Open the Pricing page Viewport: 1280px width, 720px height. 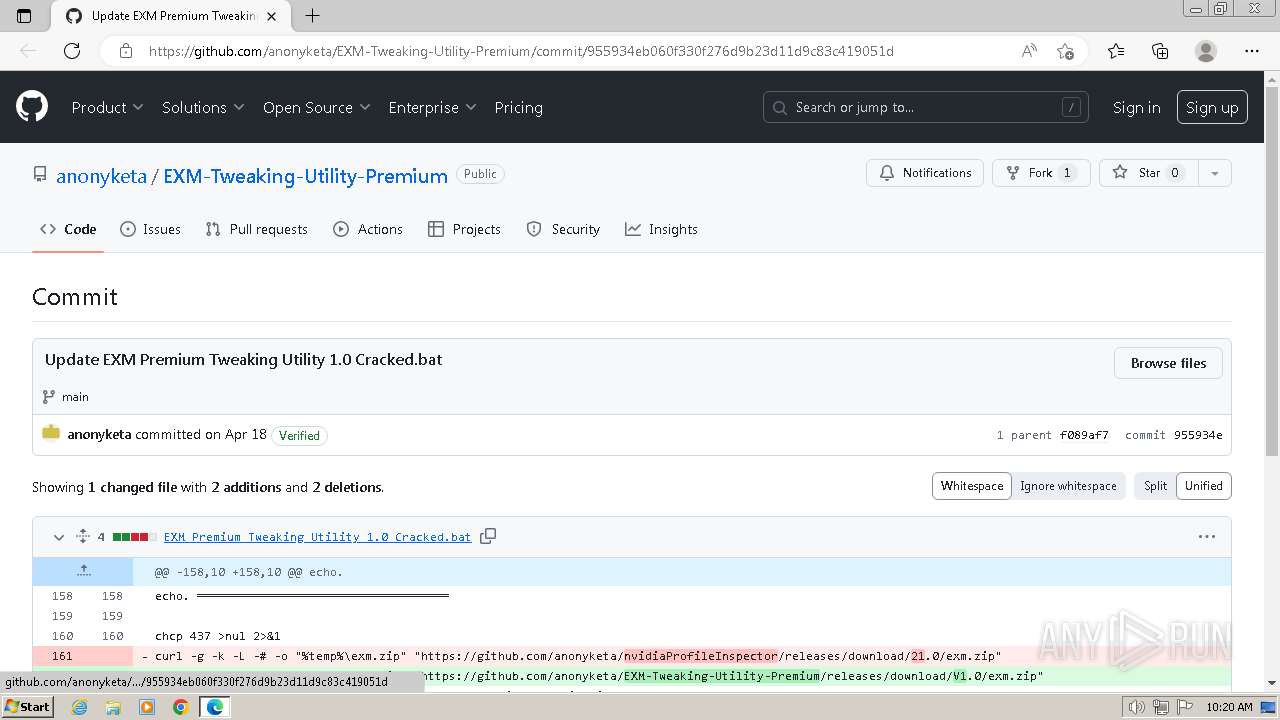click(x=518, y=107)
